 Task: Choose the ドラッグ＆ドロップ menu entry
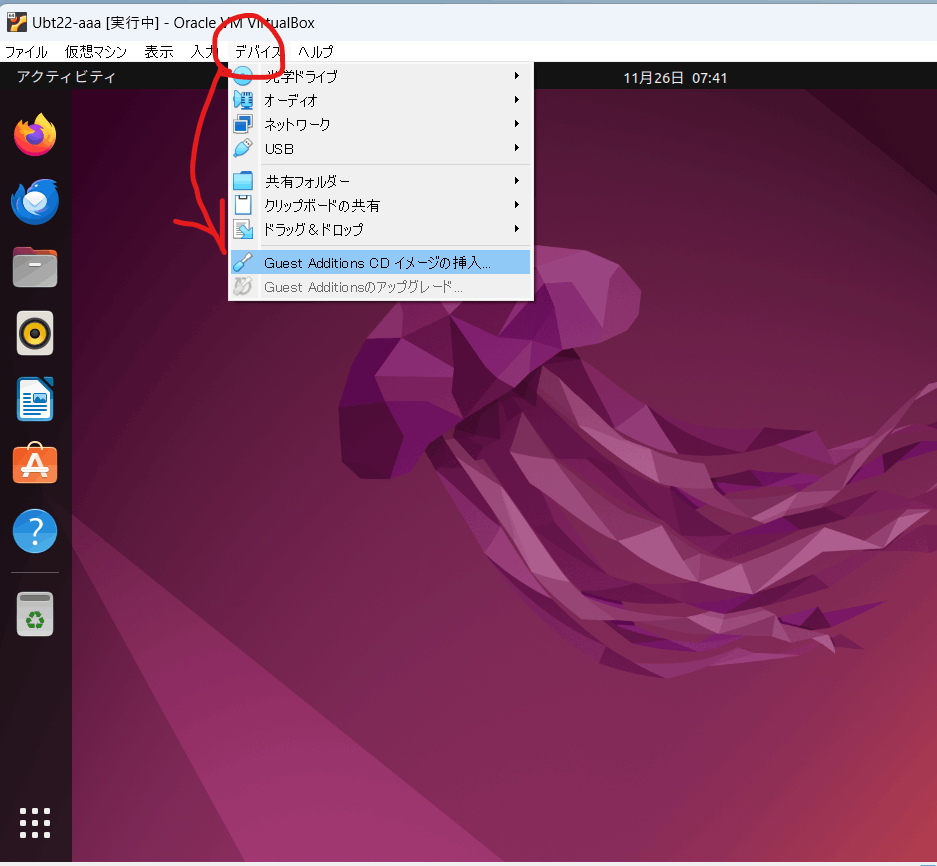pyautogui.click(x=380, y=229)
